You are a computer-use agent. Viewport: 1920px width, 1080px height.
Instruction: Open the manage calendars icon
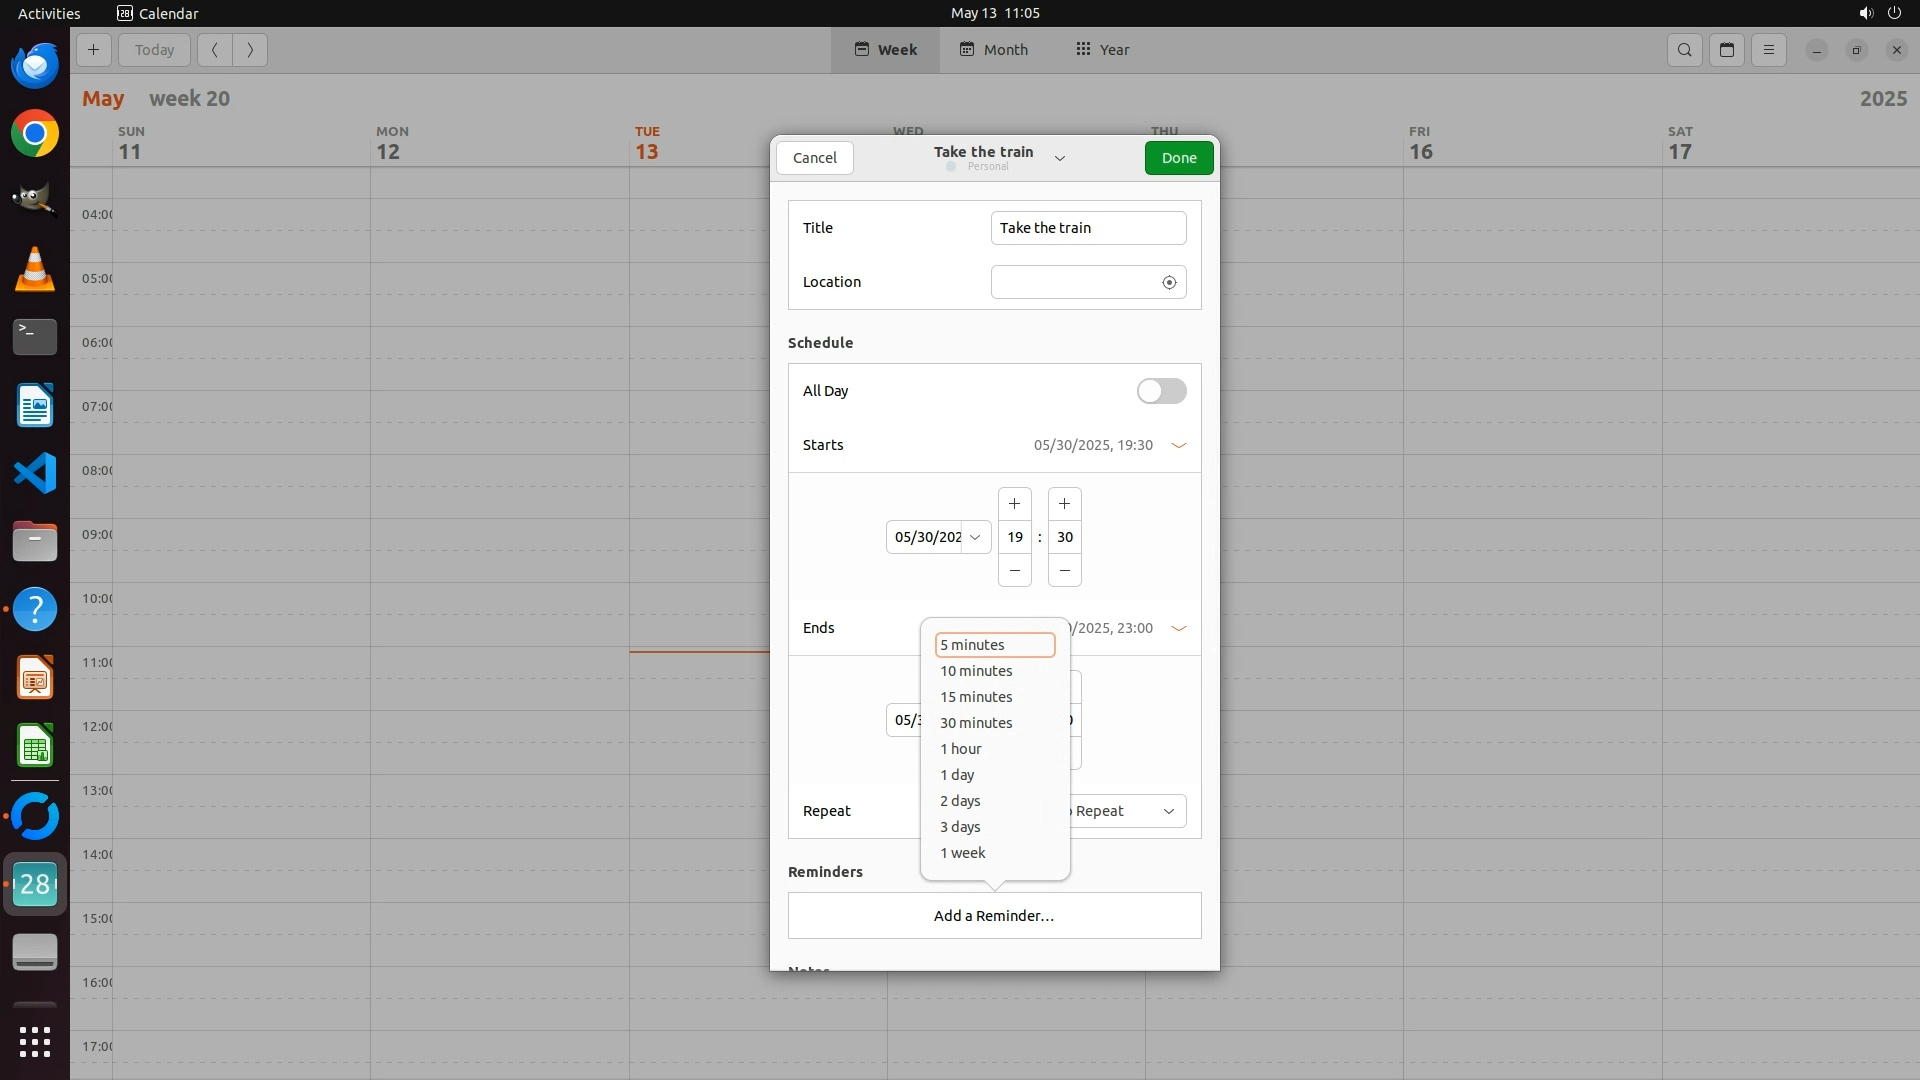[1727, 50]
